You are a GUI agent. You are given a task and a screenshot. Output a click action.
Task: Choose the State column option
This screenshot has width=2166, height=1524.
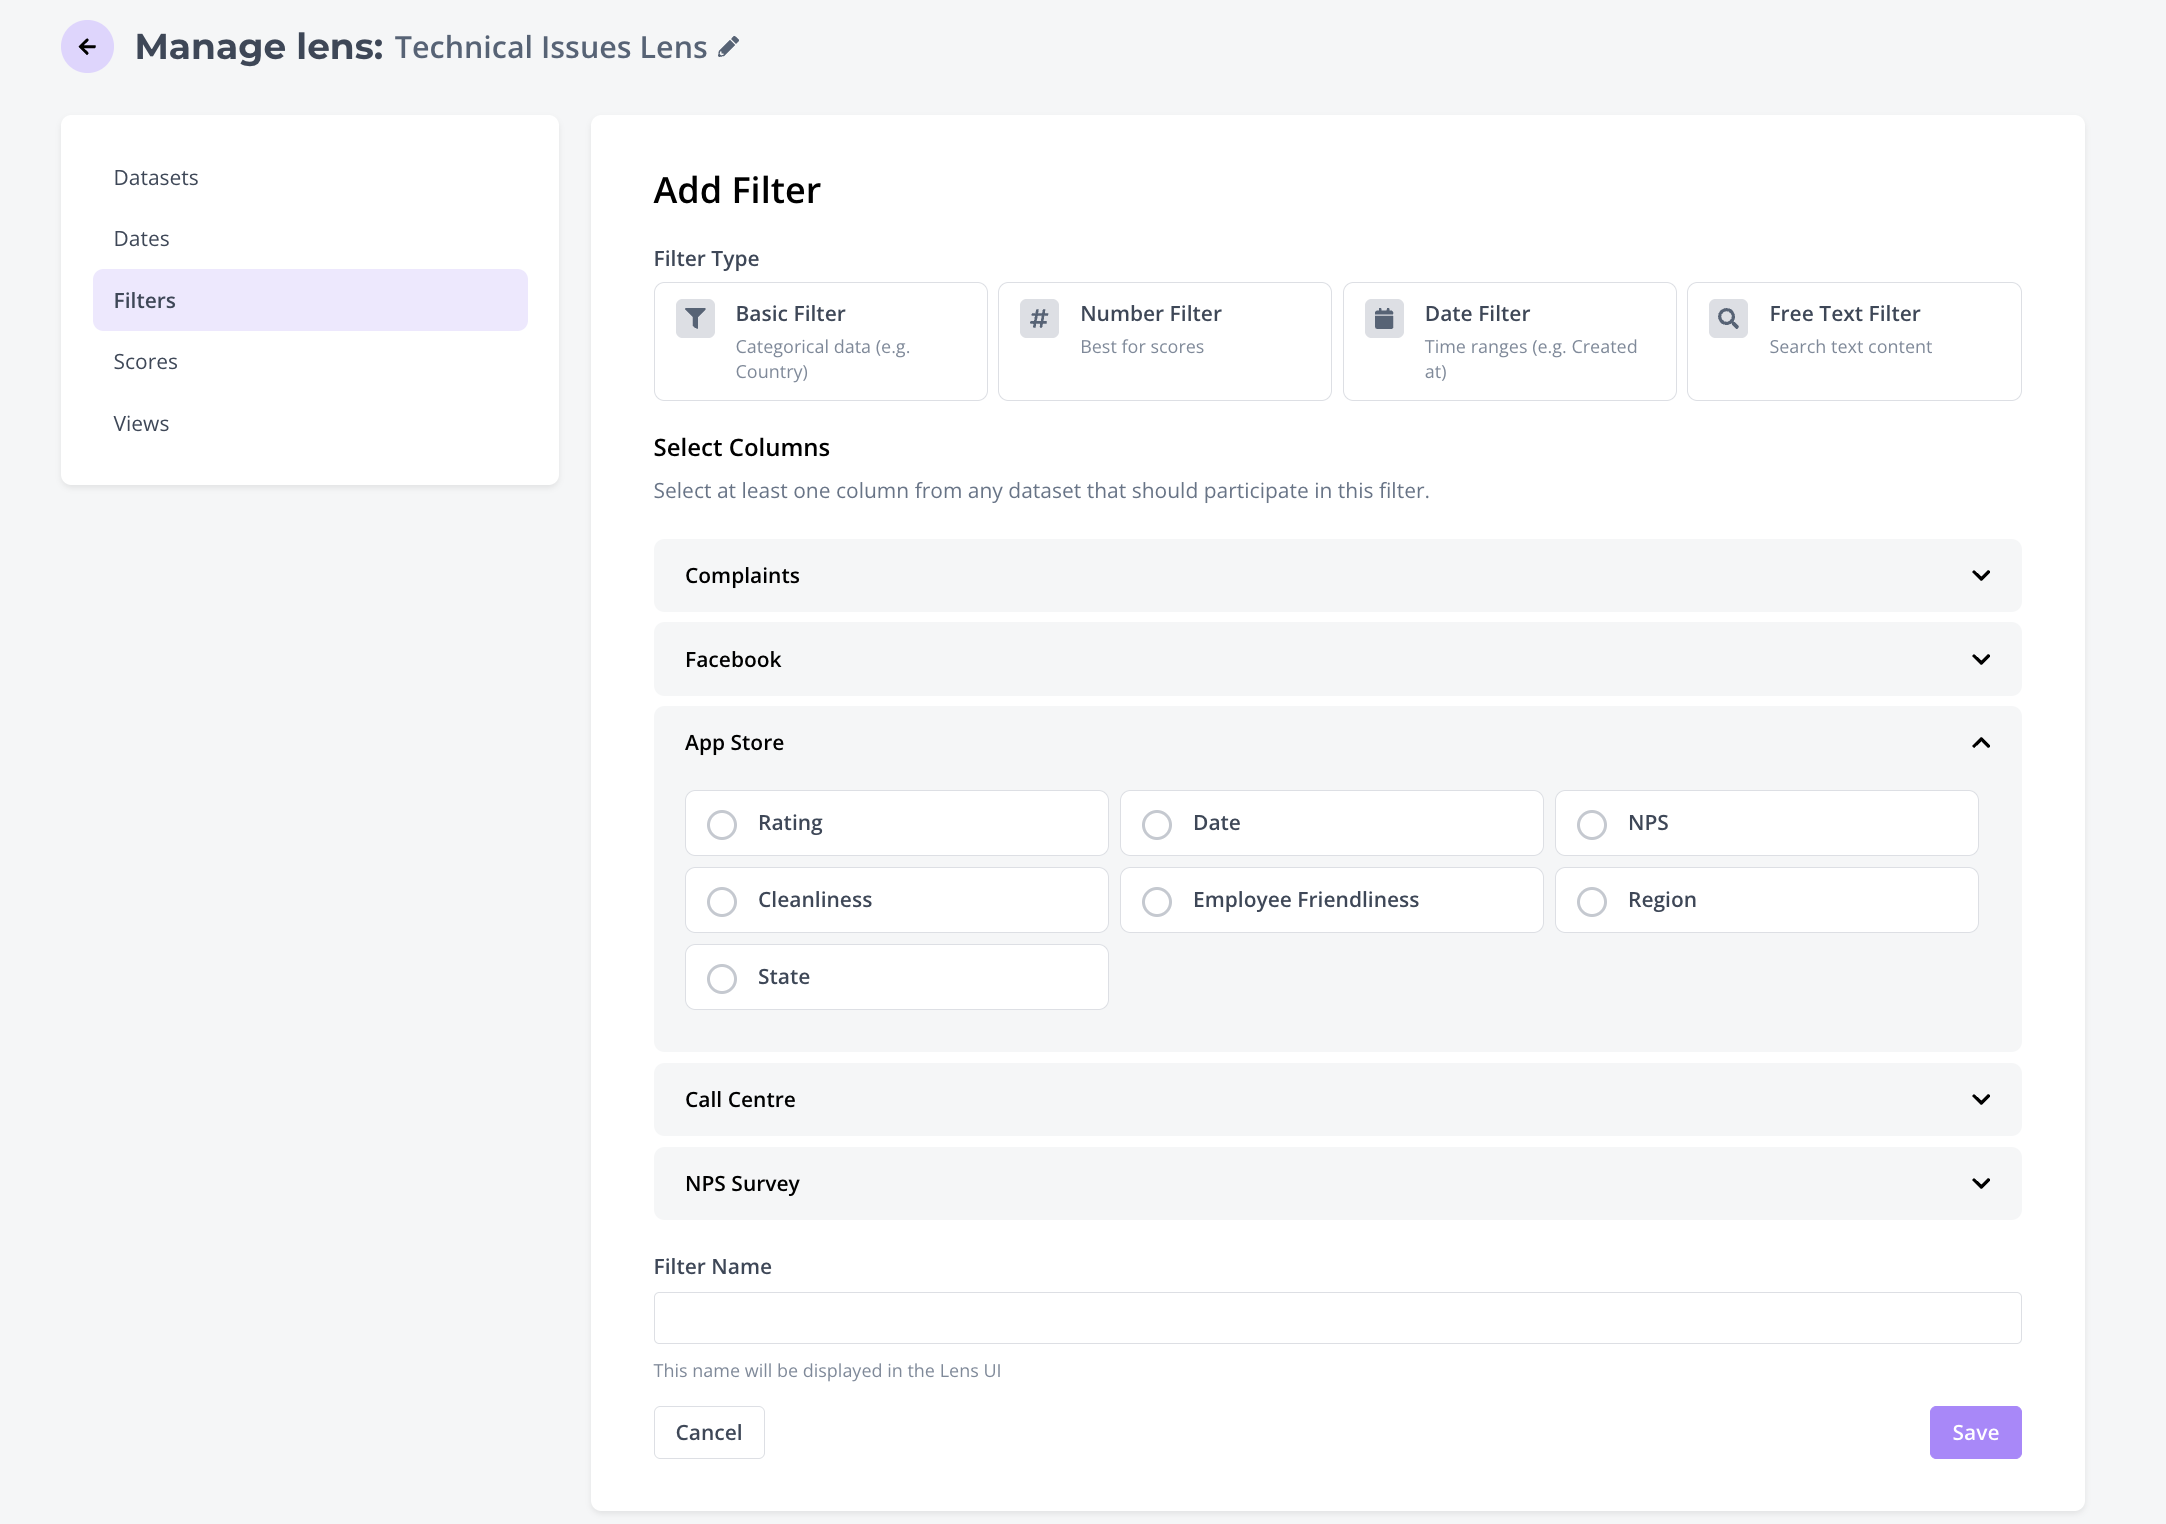pos(722,978)
